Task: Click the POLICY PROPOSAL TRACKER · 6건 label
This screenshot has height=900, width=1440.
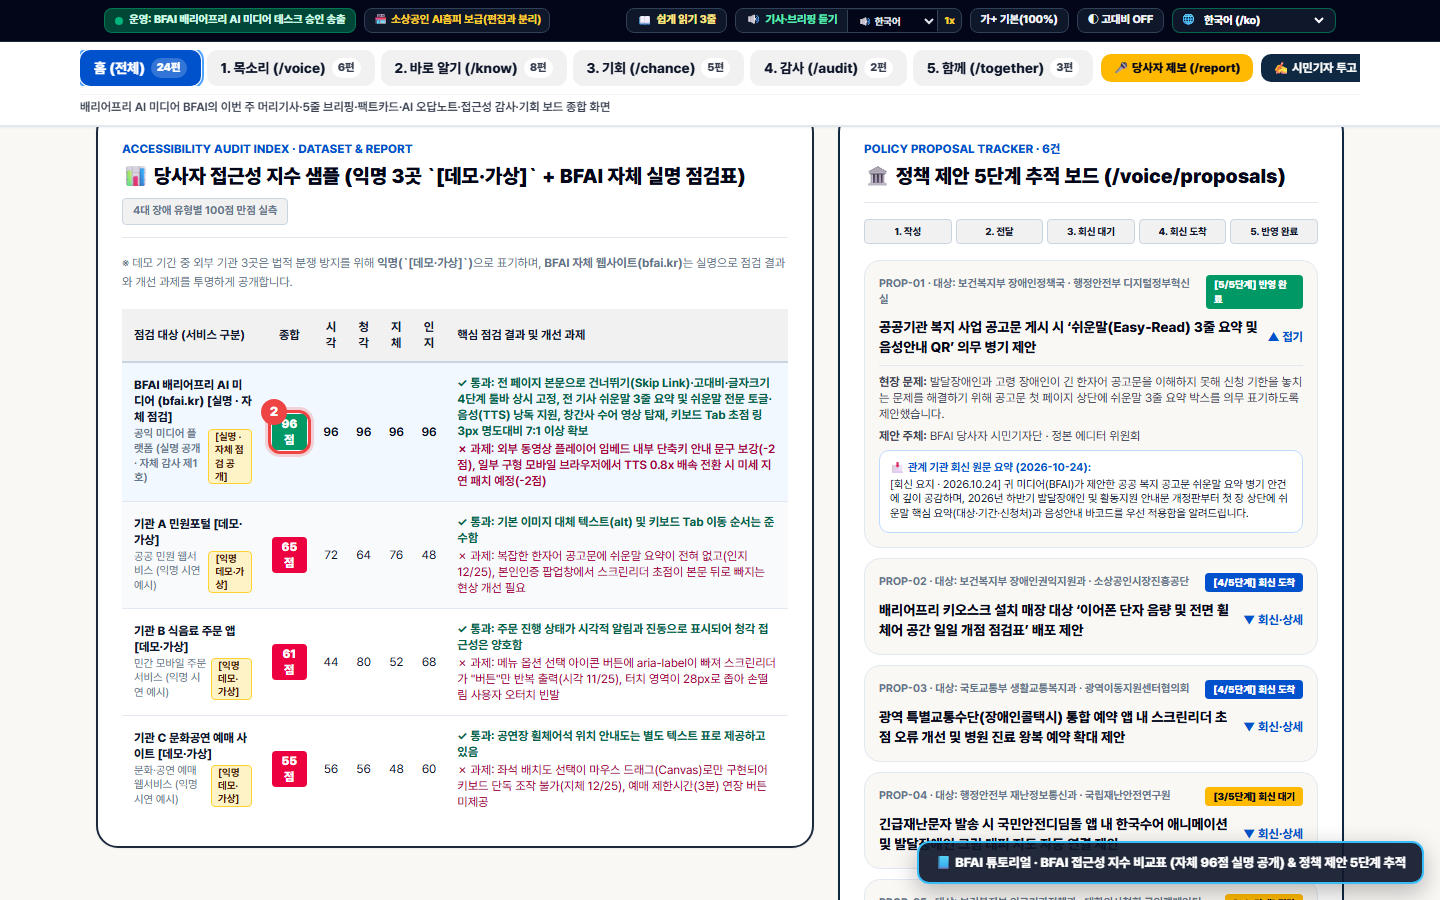Action: (961, 149)
